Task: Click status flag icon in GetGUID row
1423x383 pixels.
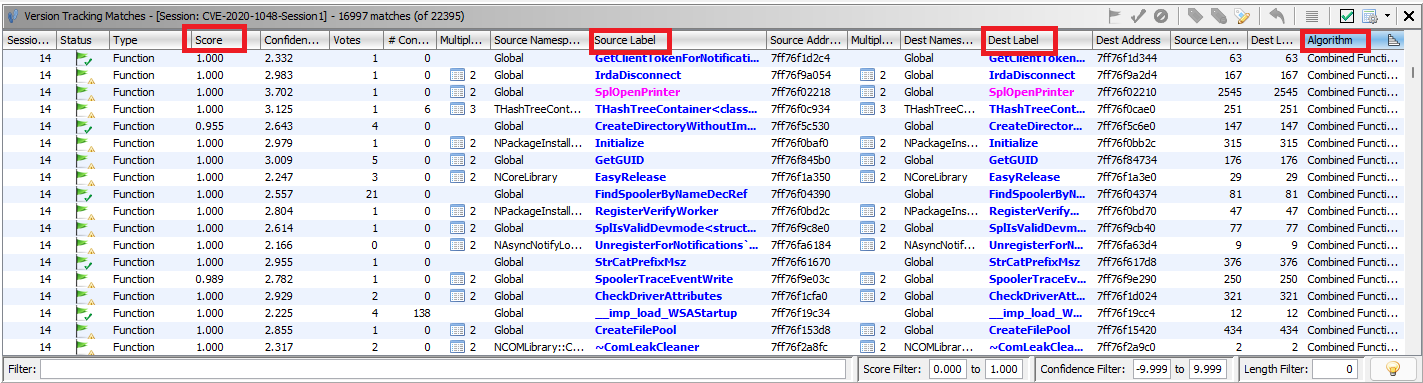Action: 85,160
